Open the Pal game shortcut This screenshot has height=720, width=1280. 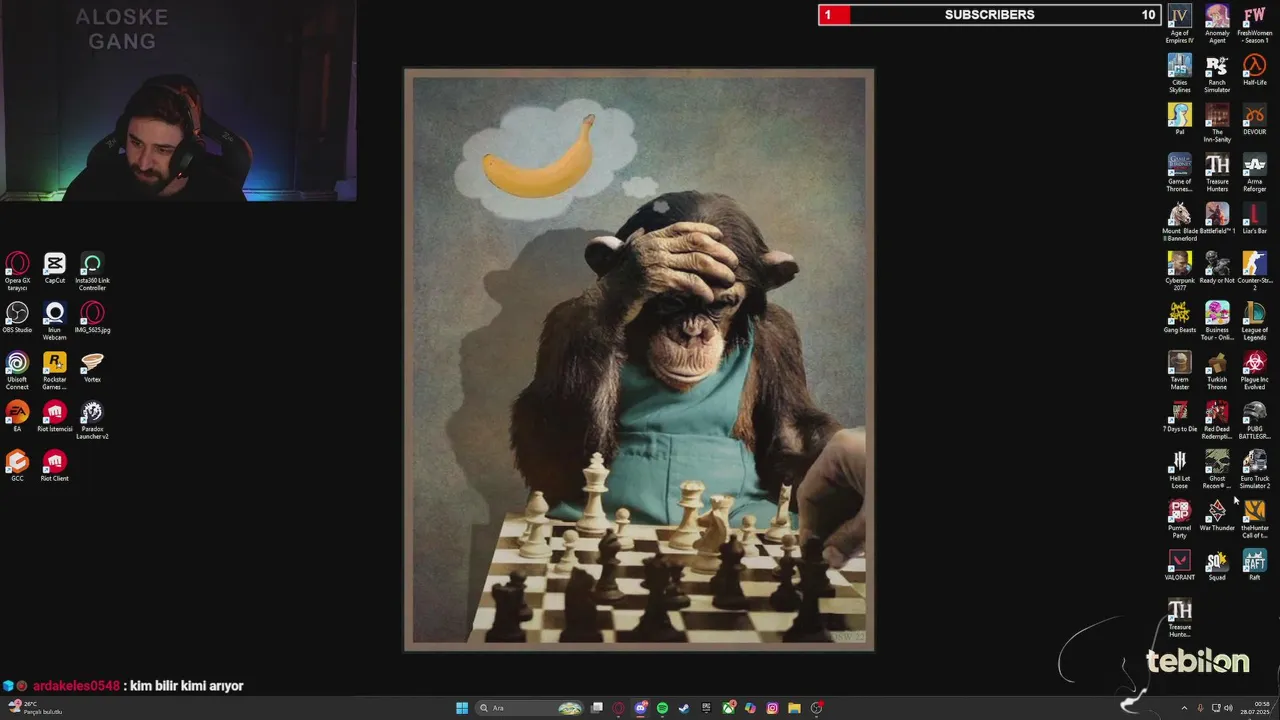(1180, 119)
